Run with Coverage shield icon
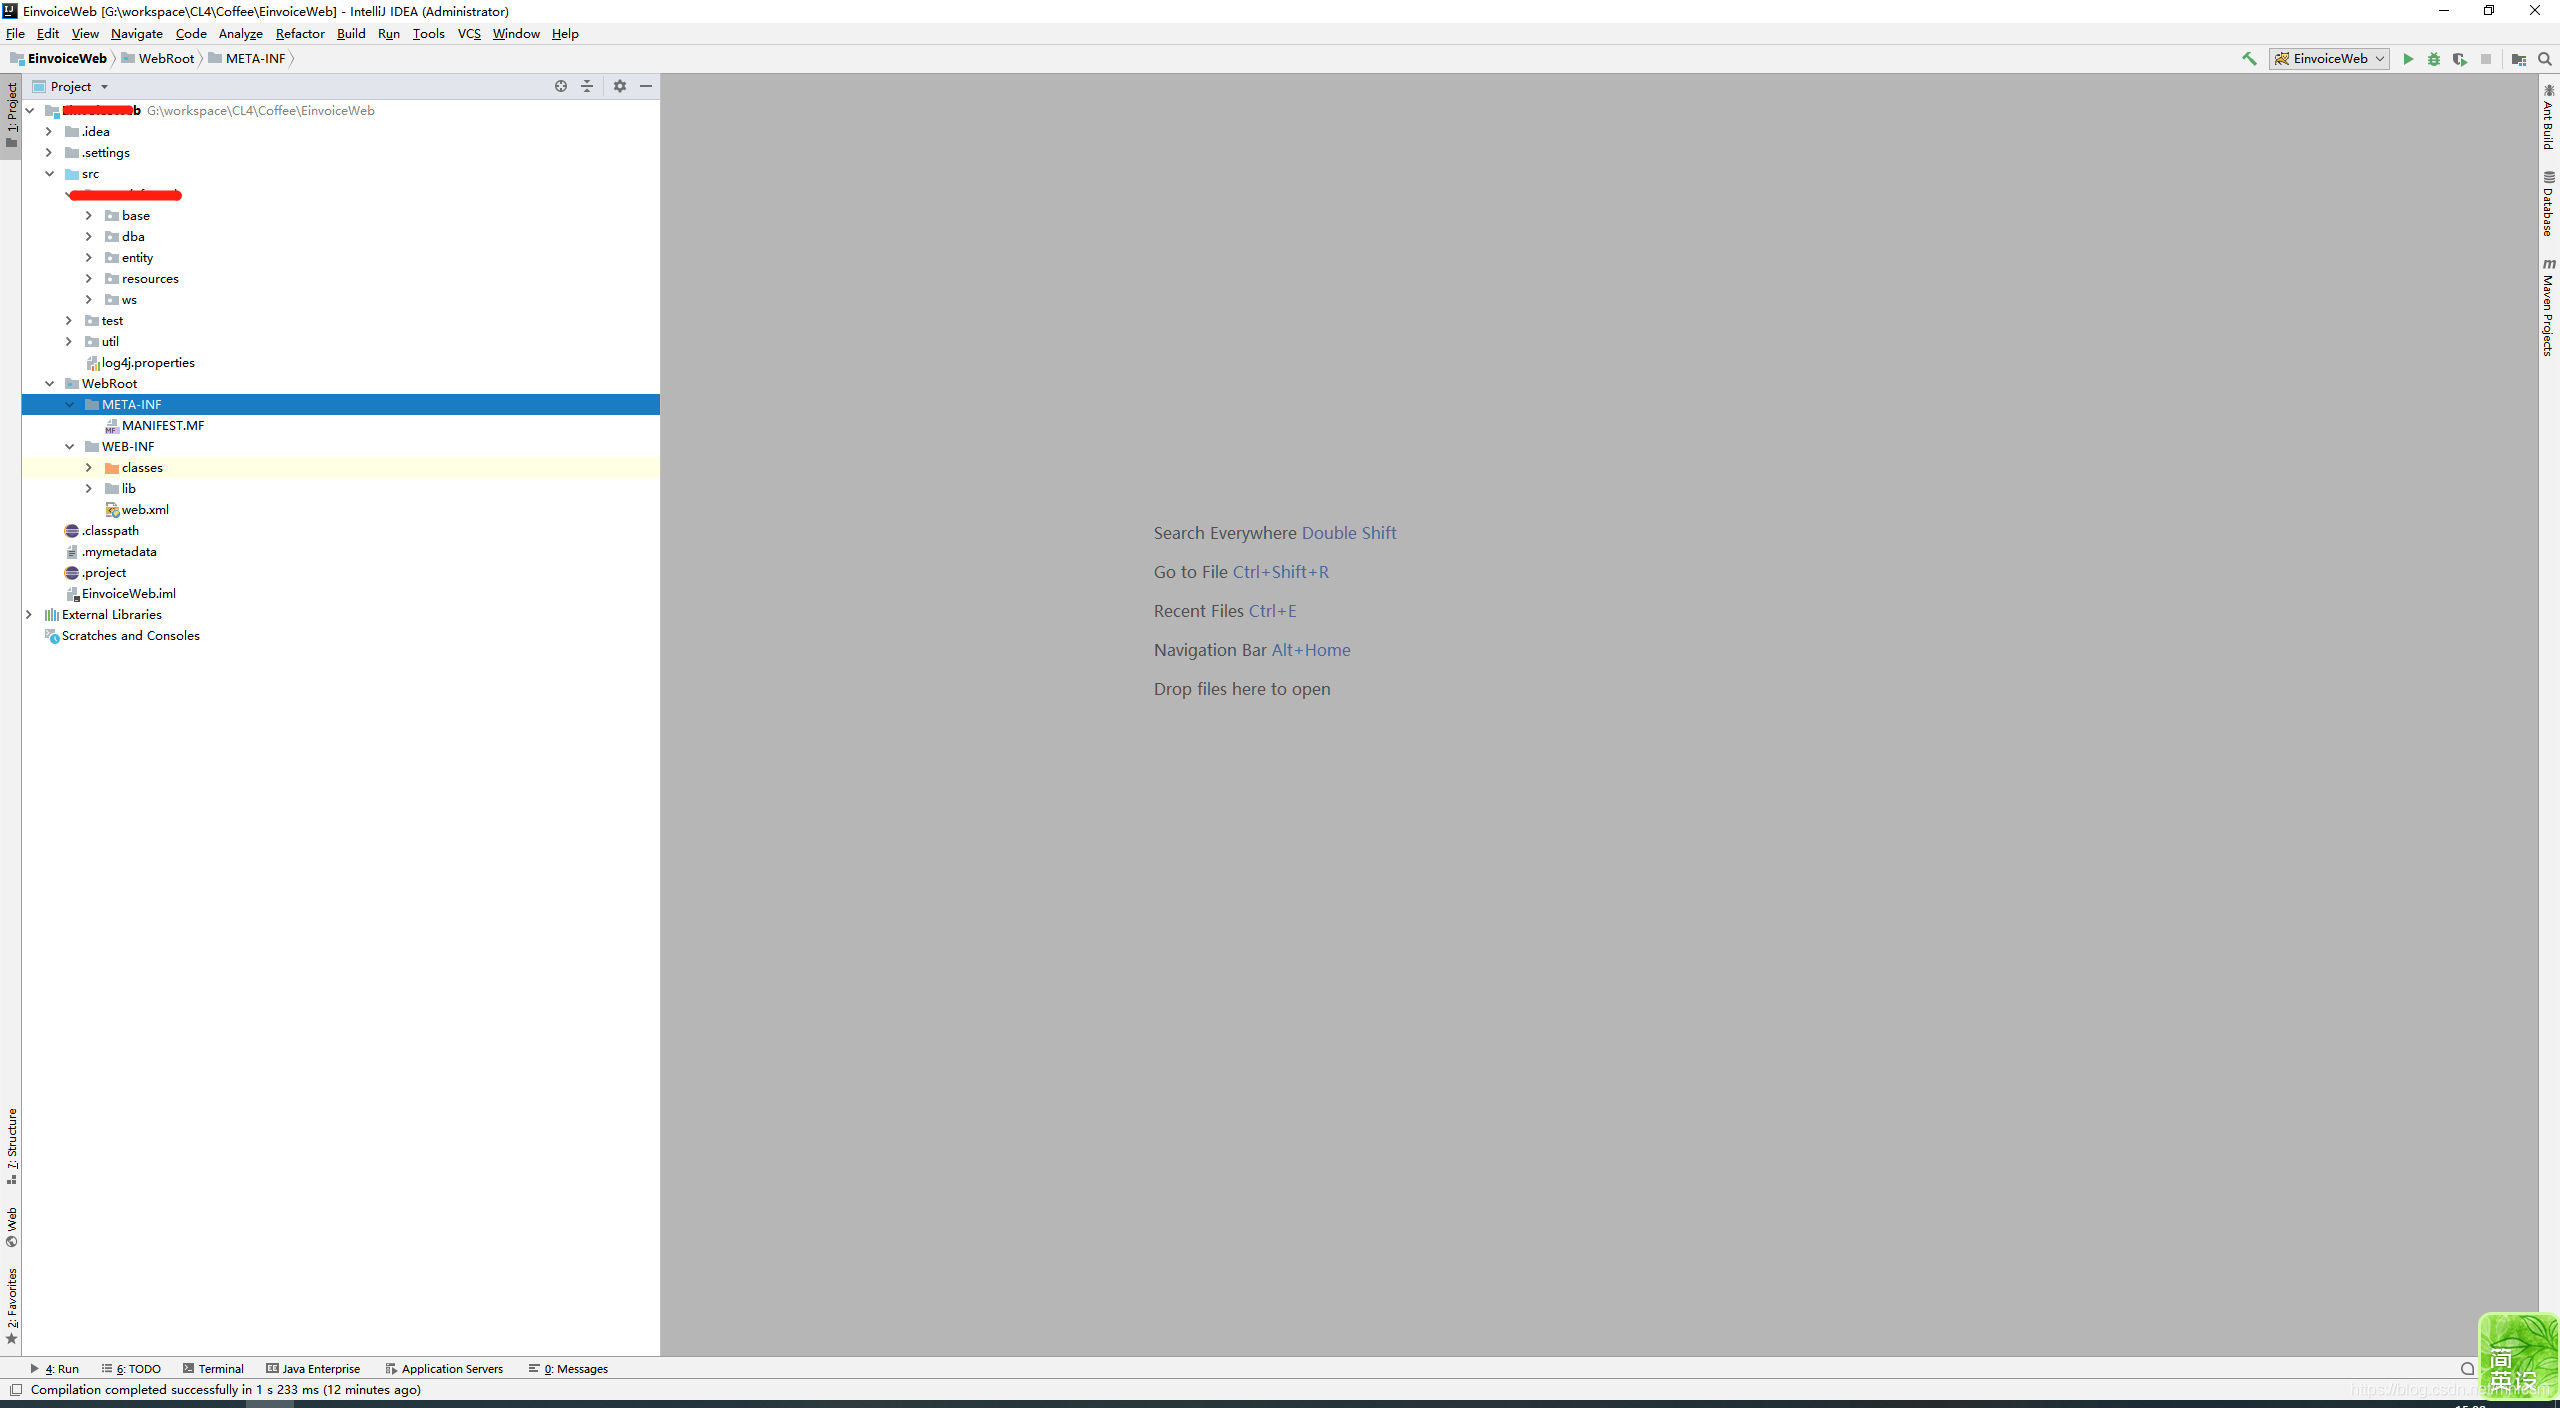2560x1408 pixels. click(2460, 59)
